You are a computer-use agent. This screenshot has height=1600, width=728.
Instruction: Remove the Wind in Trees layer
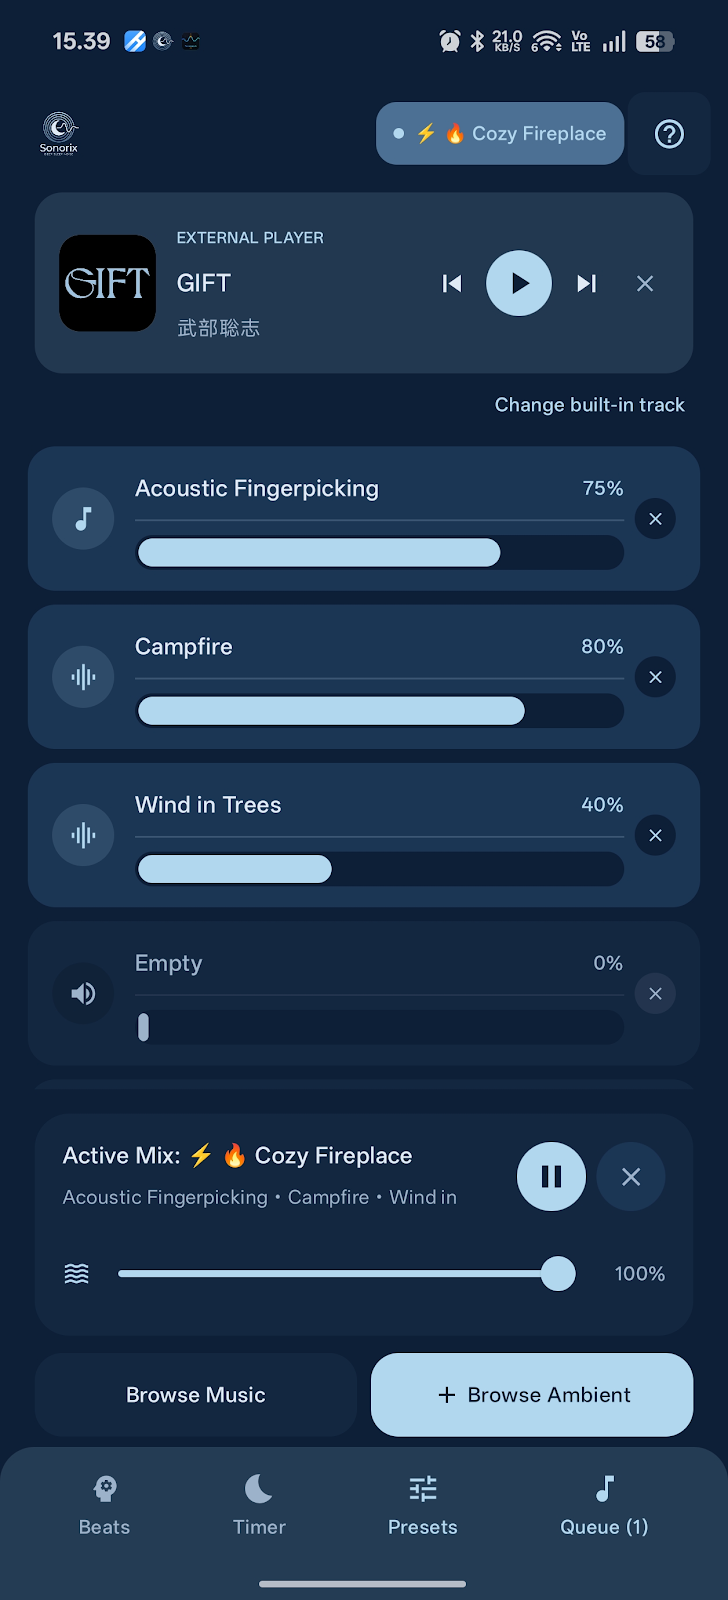[x=655, y=835]
